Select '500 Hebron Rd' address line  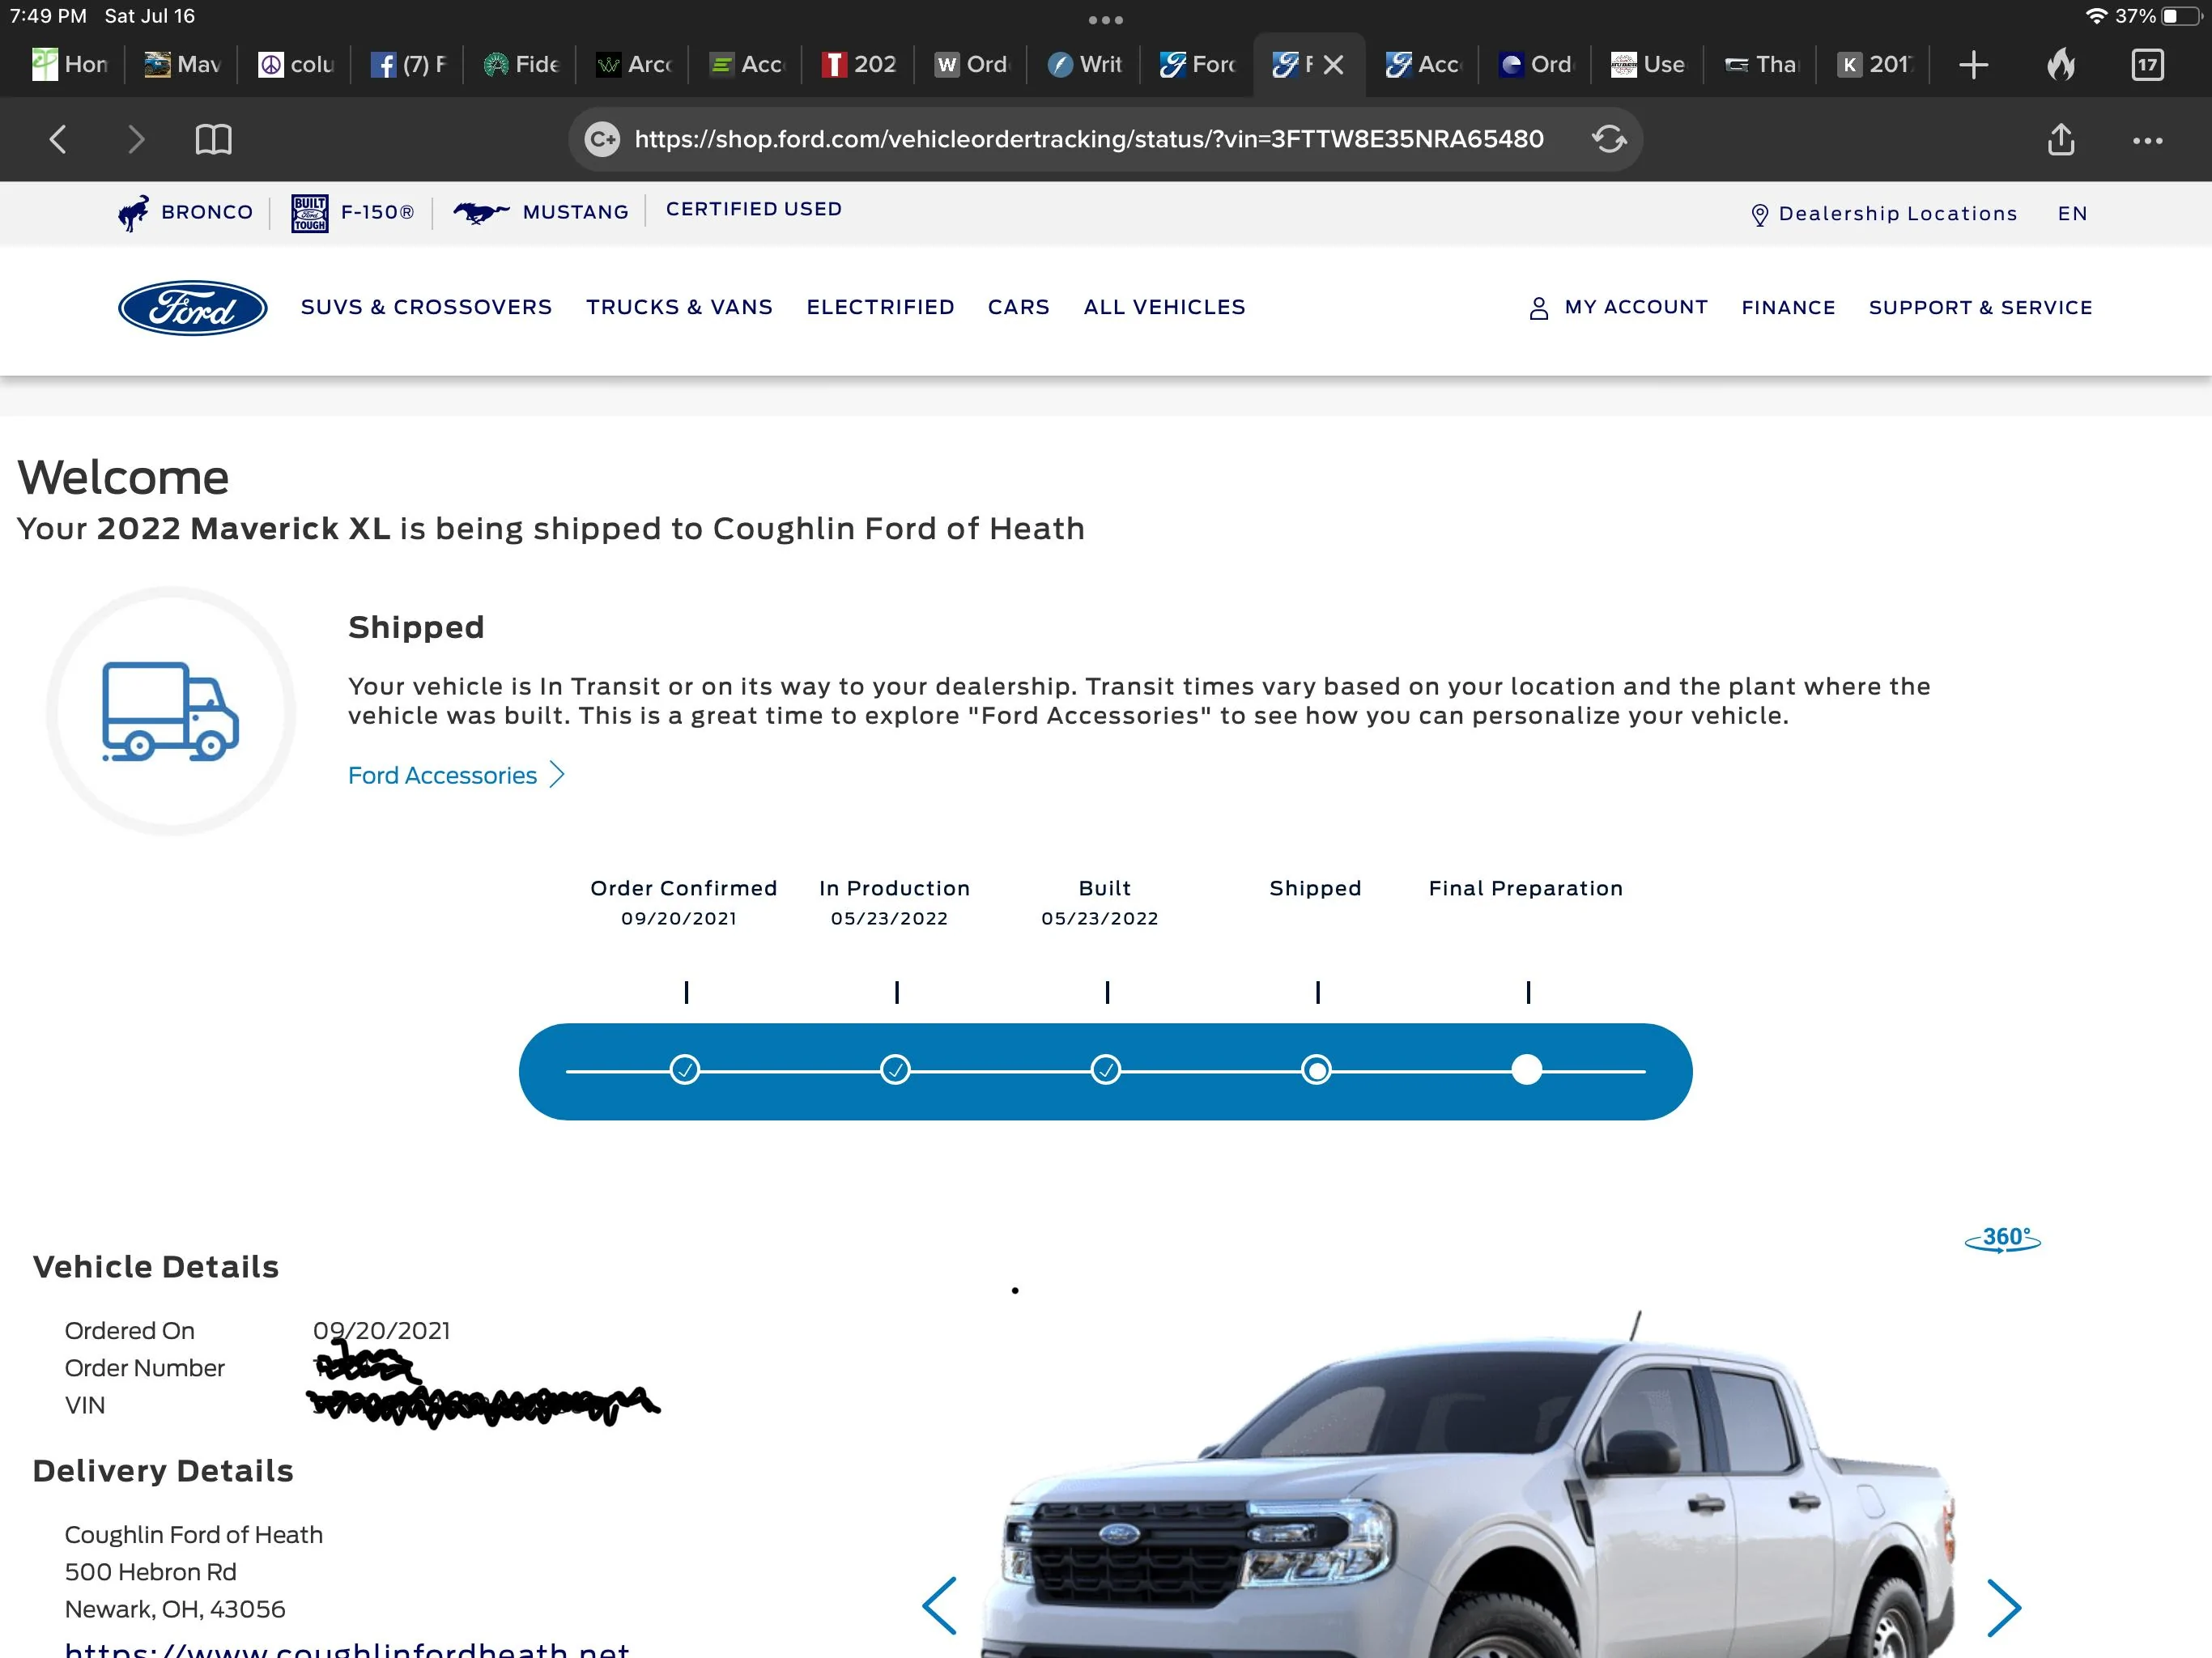click(x=151, y=1572)
